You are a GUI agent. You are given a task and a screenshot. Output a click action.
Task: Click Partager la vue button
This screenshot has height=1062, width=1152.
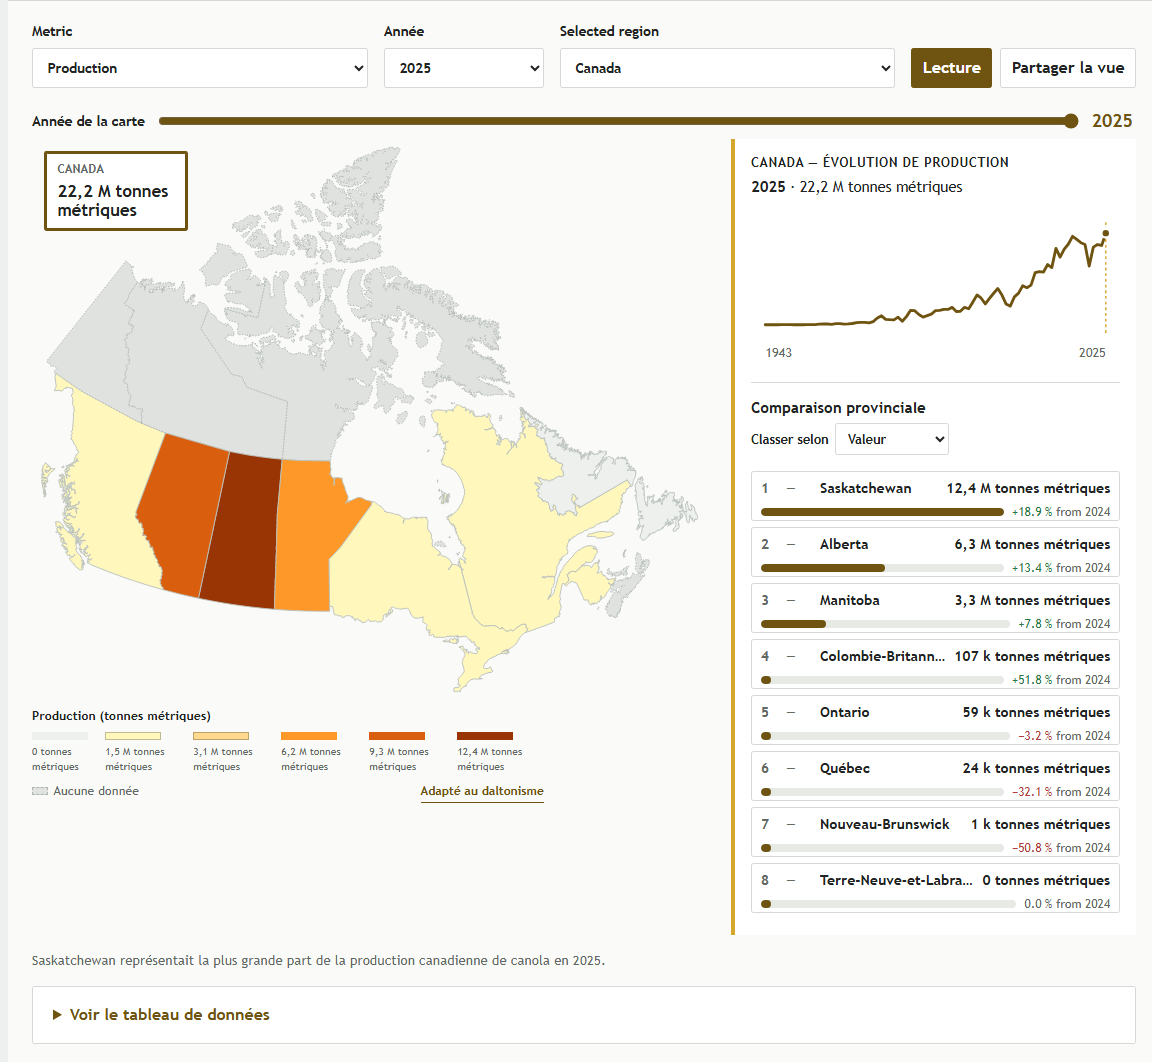1068,68
